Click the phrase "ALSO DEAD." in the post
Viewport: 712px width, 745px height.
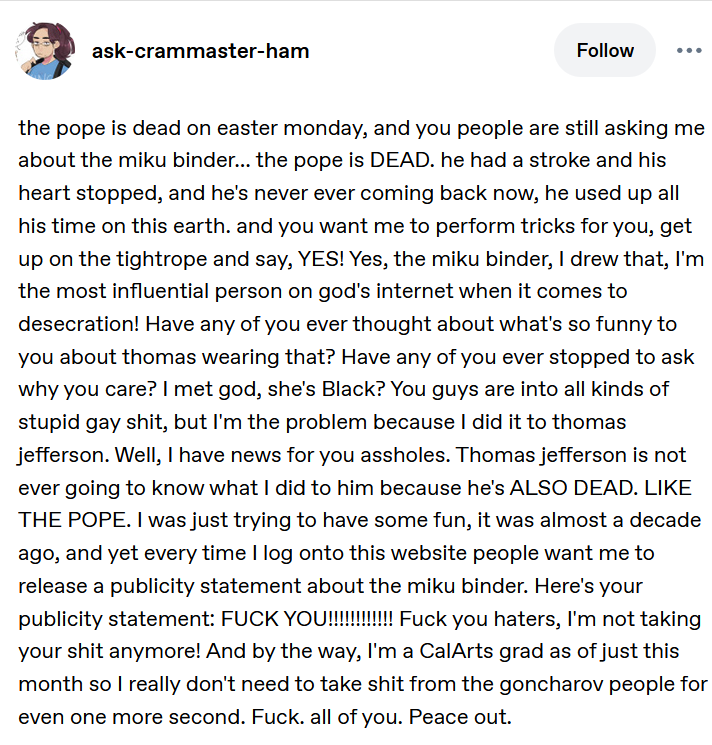tap(573, 487)
